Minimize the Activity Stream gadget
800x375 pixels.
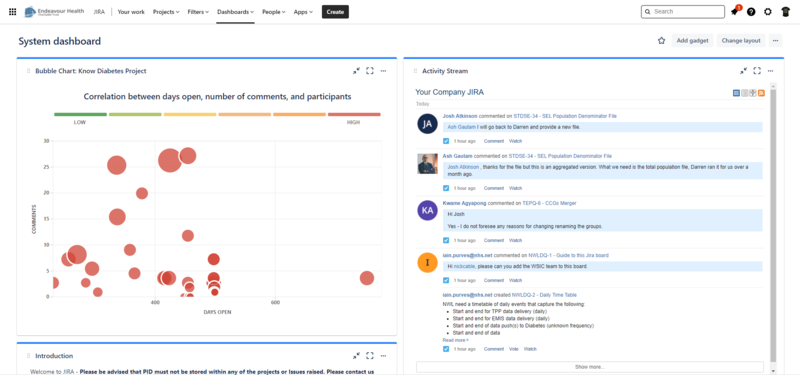(743, 71)
